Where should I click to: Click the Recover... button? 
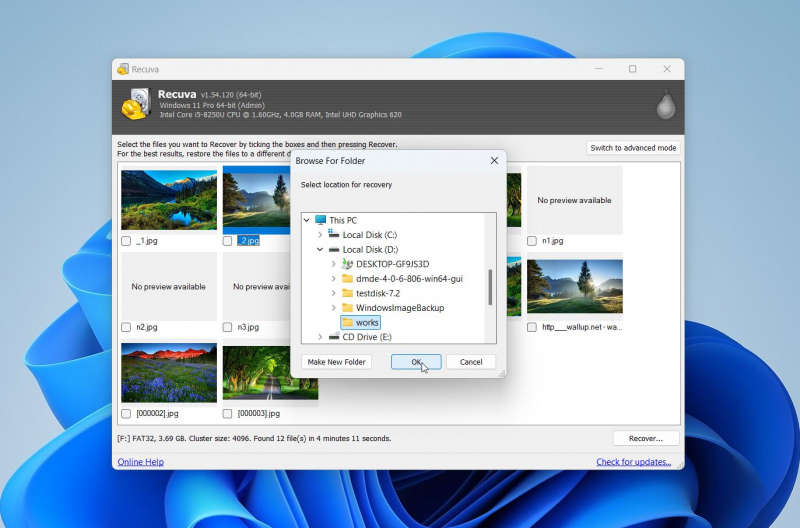tap(646, 438)
